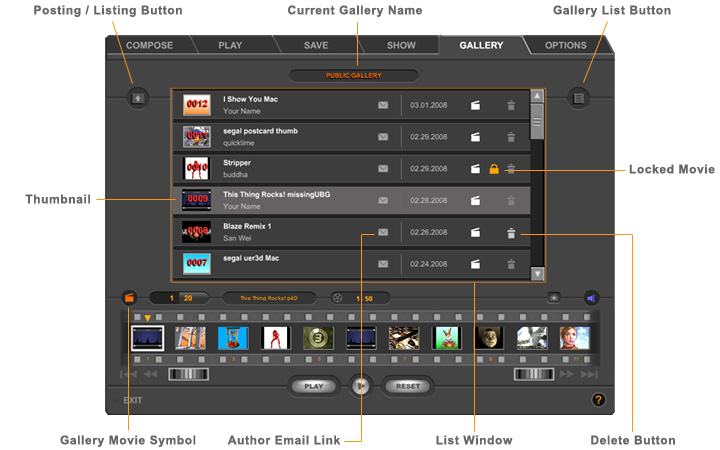Select the hourglass thumbnail in filmstrip

[232, 338]
